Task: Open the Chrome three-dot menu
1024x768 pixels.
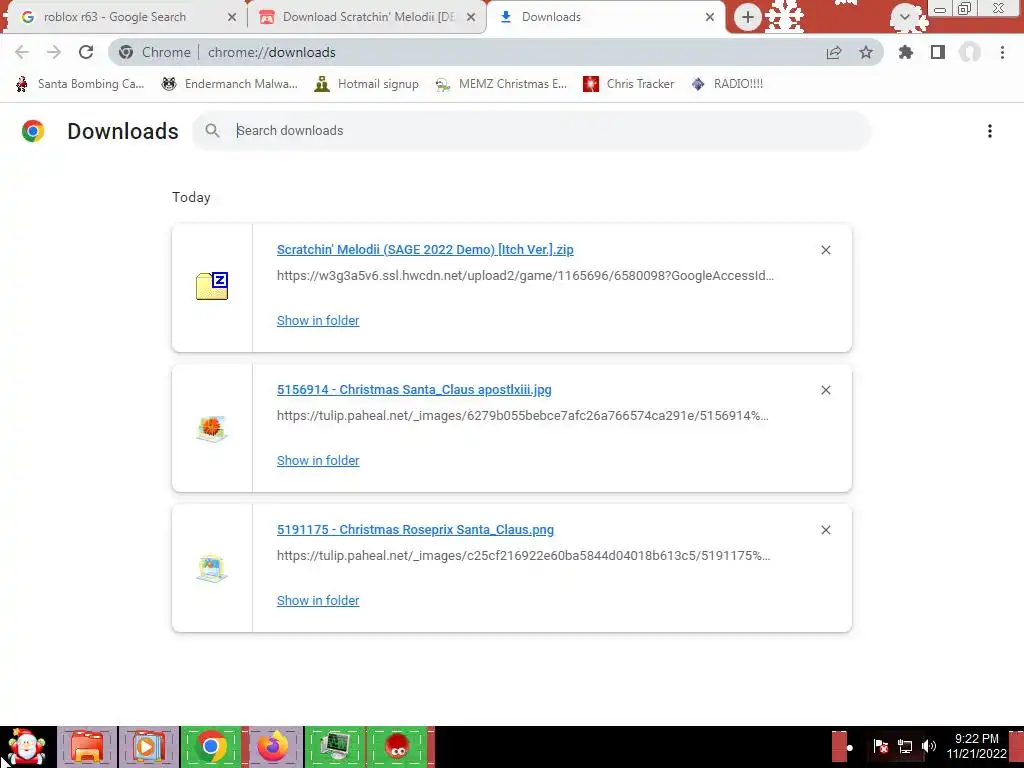Action: [x=1002, y=52]
